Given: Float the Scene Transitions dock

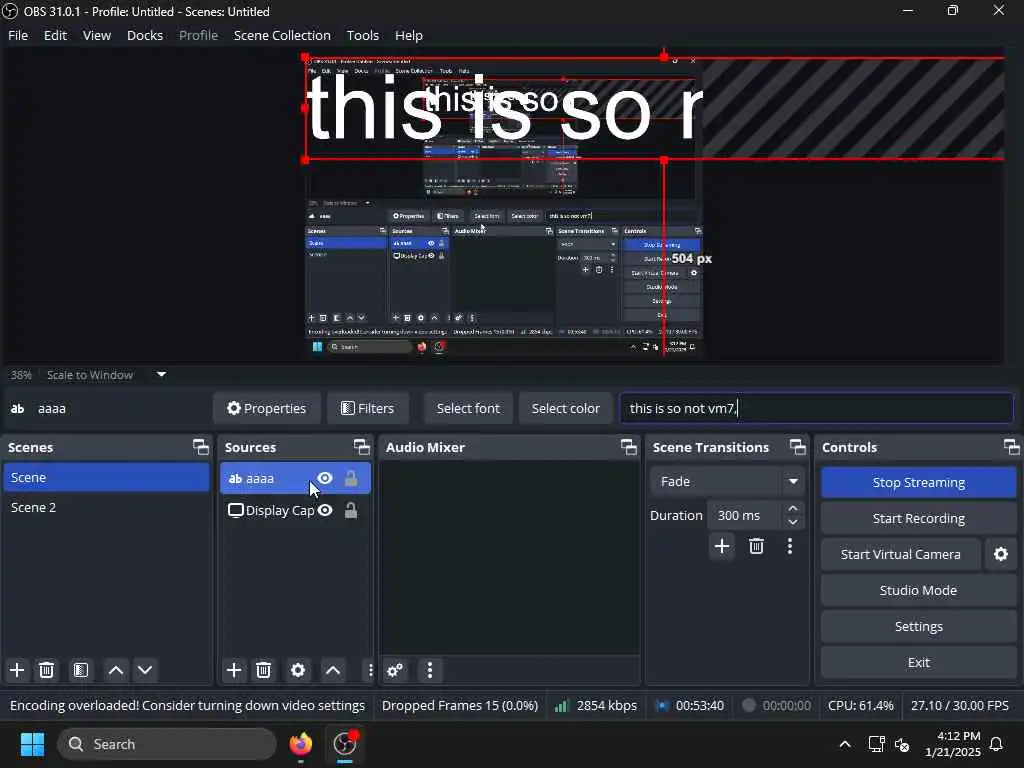Looking at the screenshot, I should 797,447.
